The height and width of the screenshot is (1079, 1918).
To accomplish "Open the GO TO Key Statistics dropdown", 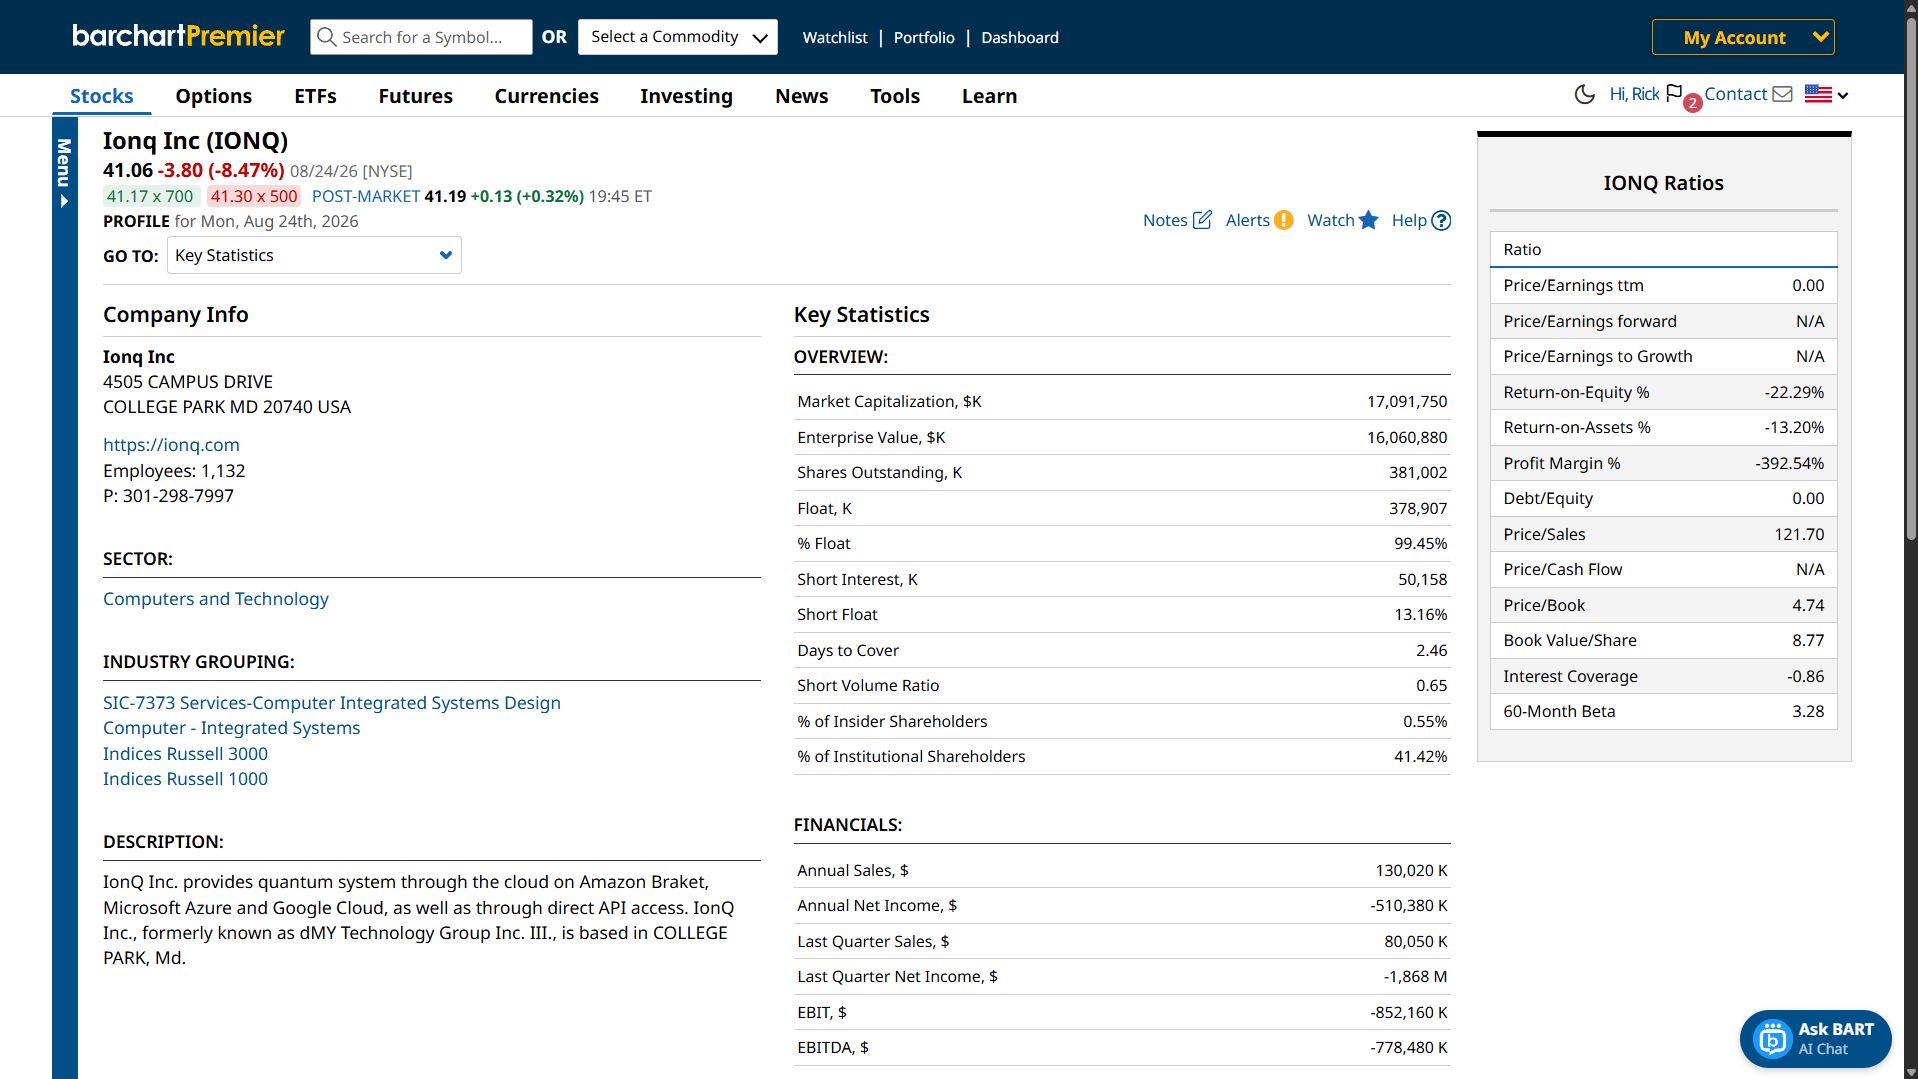I will tap(314, 255).
